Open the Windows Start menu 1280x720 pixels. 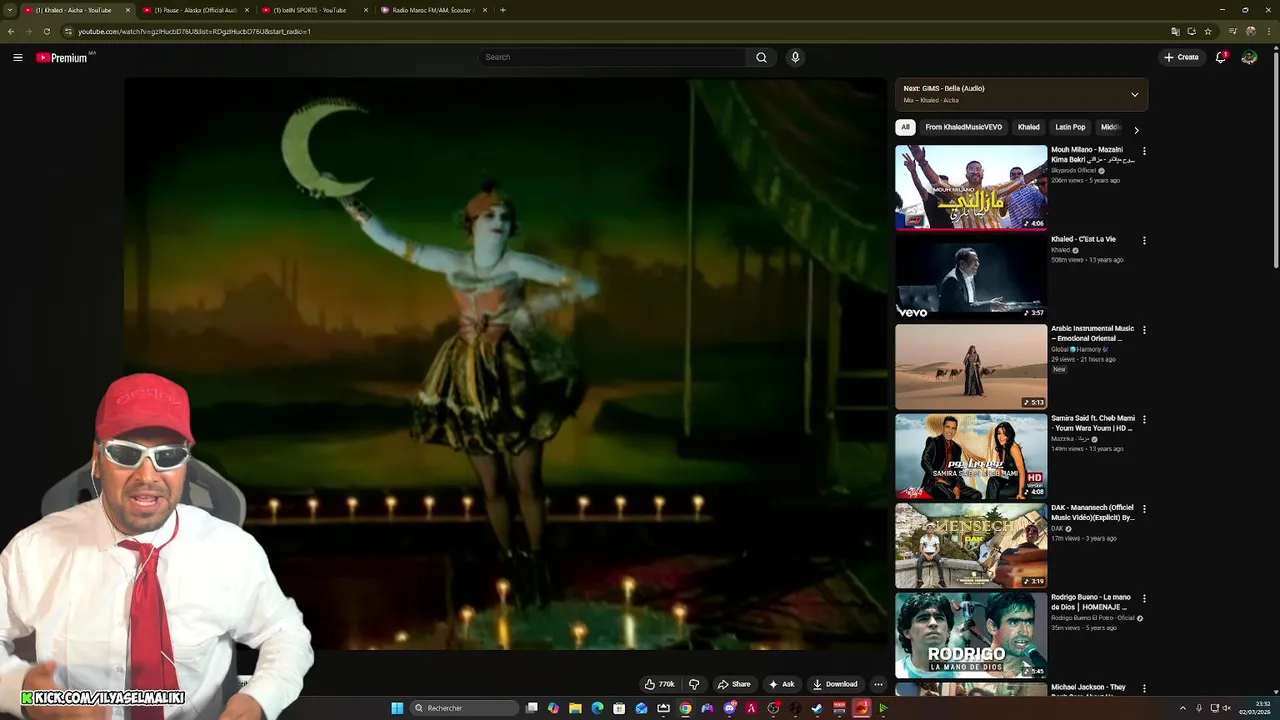[397, 708]
